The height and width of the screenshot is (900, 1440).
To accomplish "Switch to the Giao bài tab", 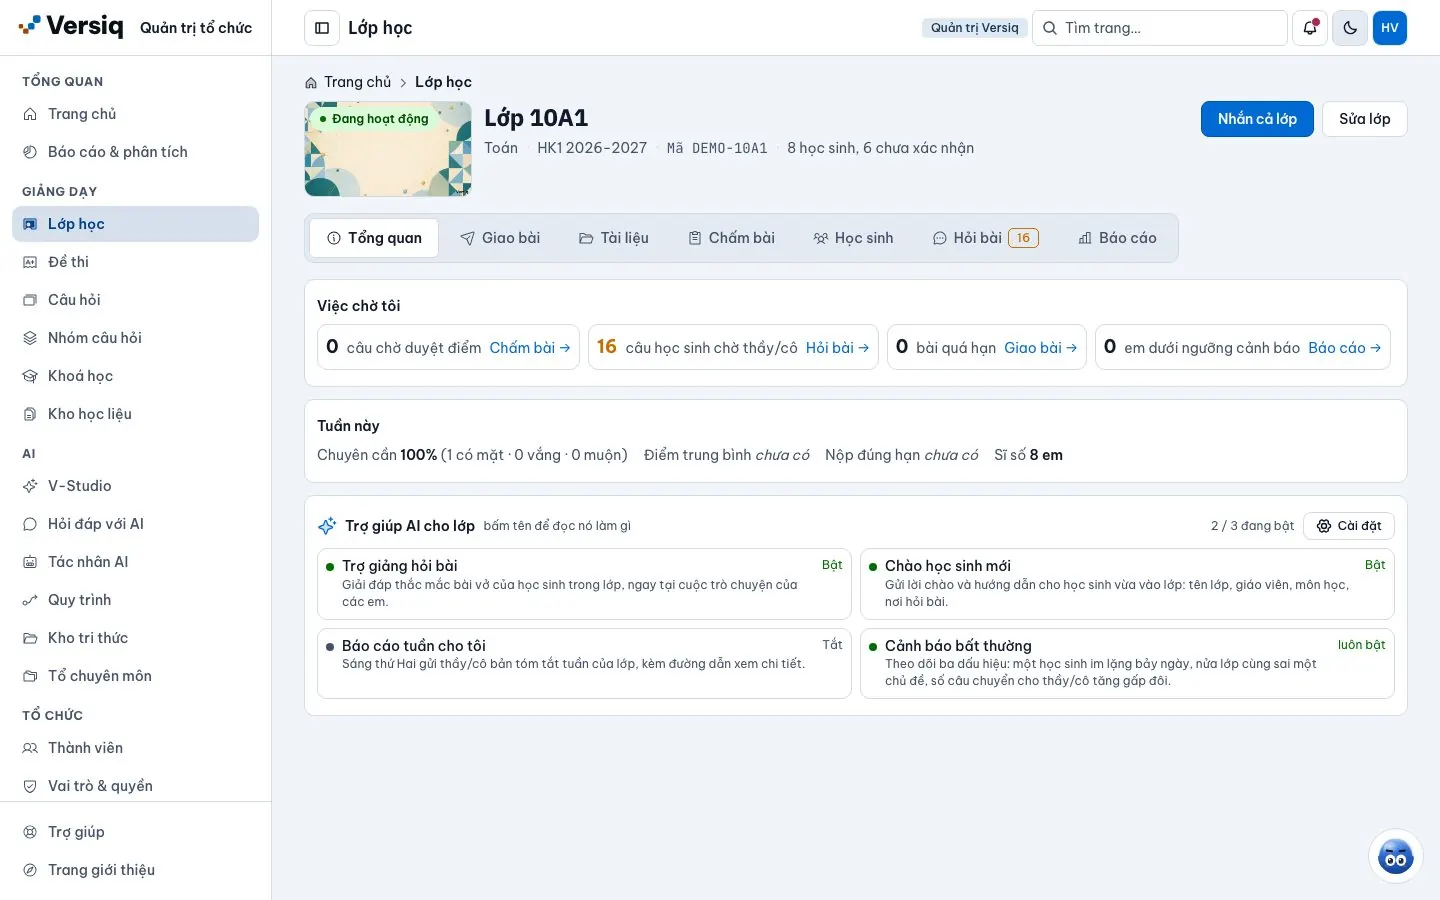I will coord(500,238).
